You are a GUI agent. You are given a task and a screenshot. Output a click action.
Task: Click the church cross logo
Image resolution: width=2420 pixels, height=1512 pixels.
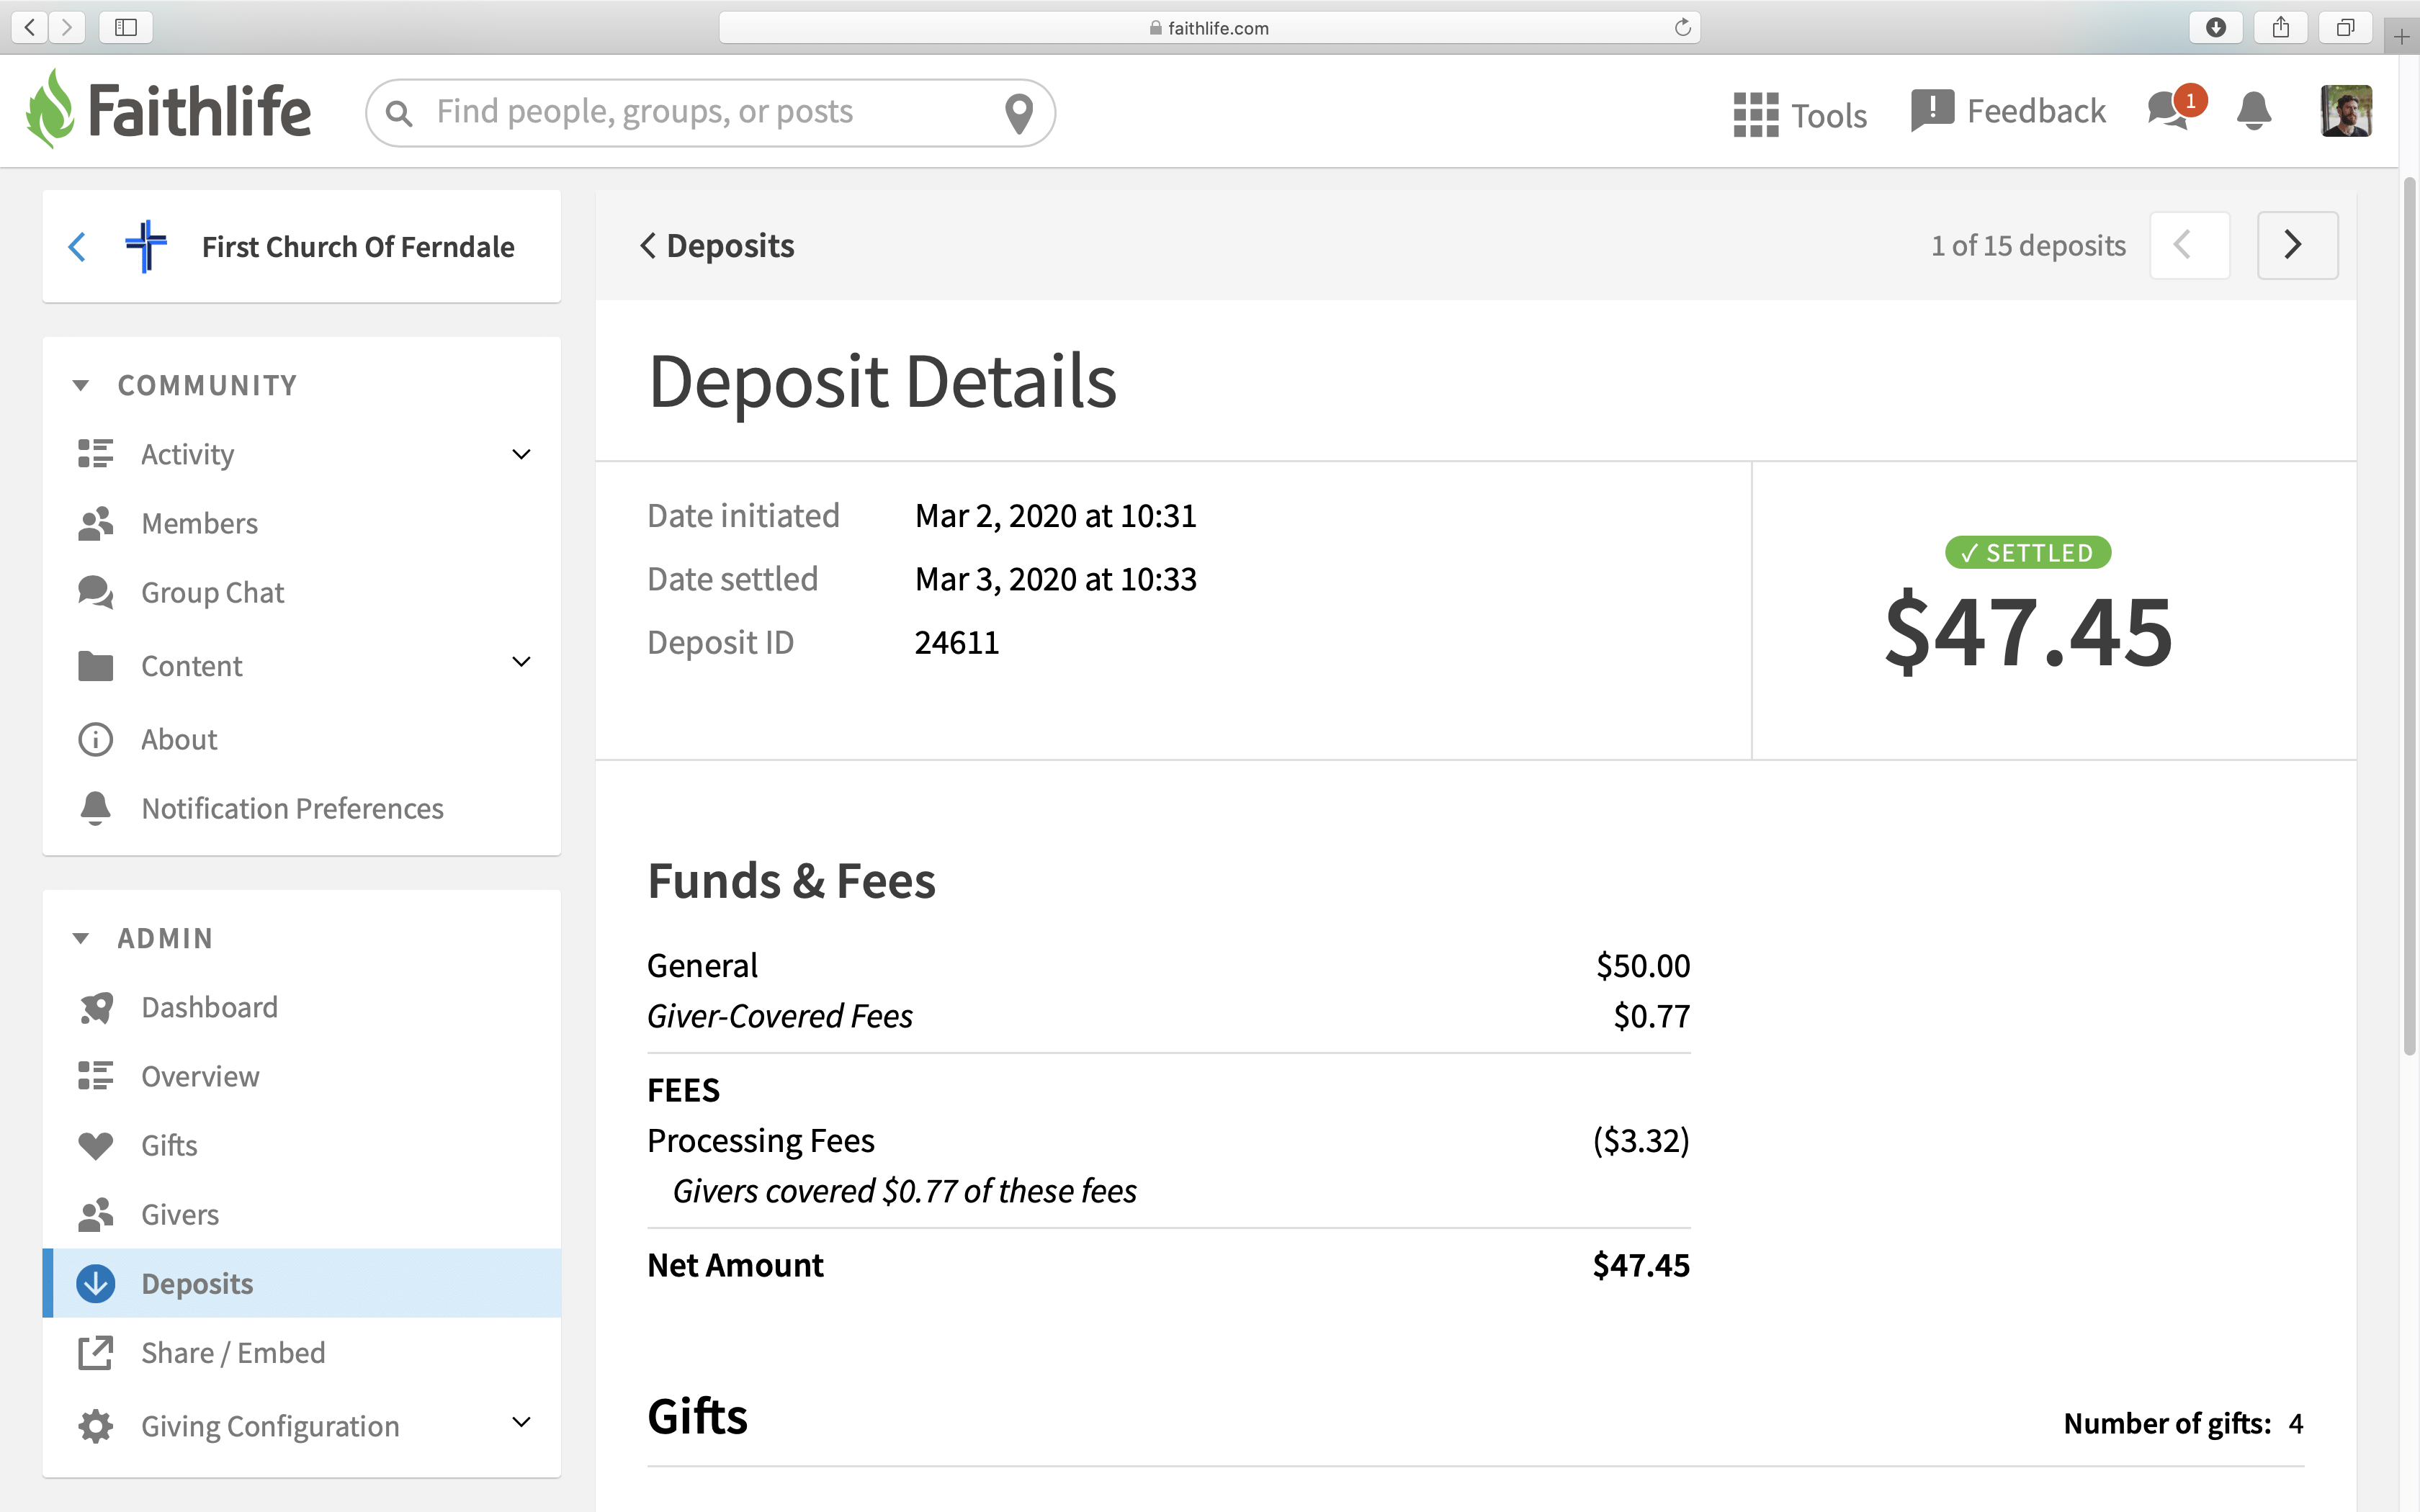coord(146,246)
